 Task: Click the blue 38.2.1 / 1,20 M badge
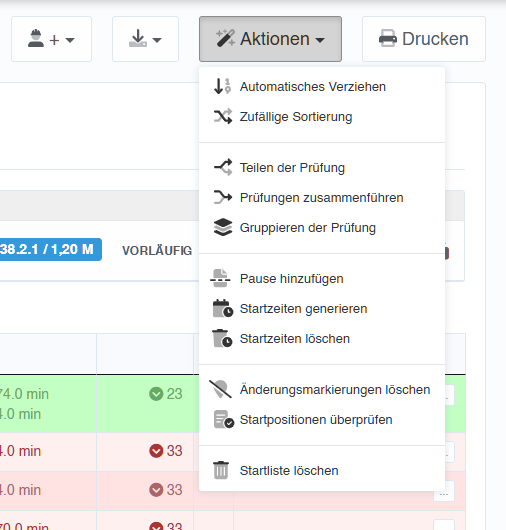(50, 249)
